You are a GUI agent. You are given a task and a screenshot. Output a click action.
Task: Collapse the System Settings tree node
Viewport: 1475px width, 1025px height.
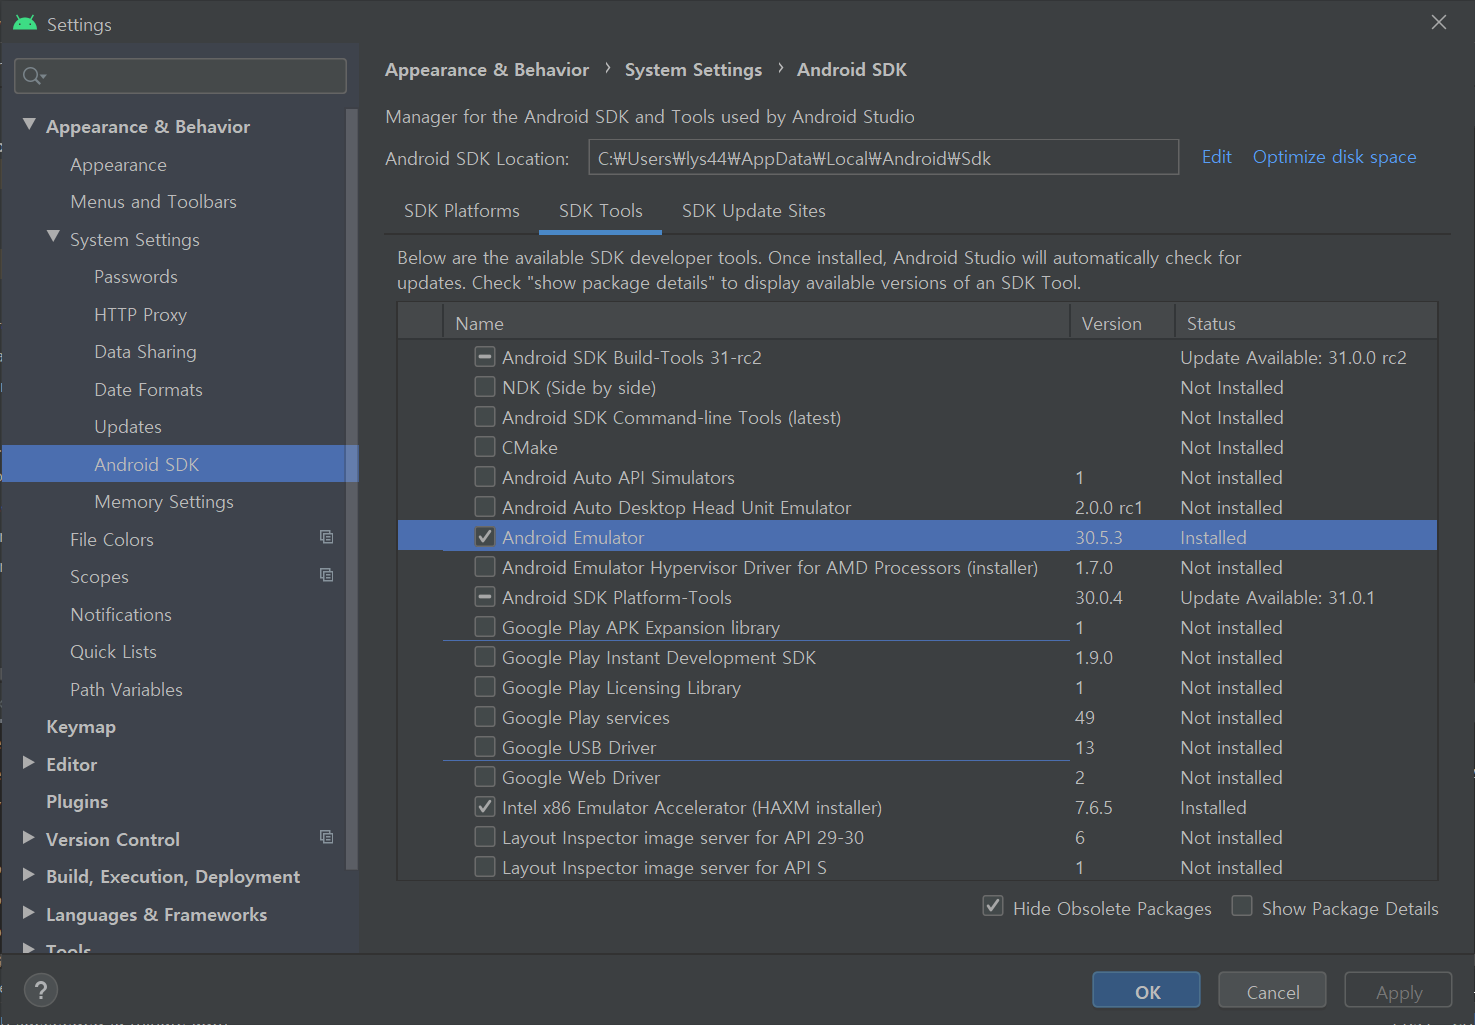53,237
